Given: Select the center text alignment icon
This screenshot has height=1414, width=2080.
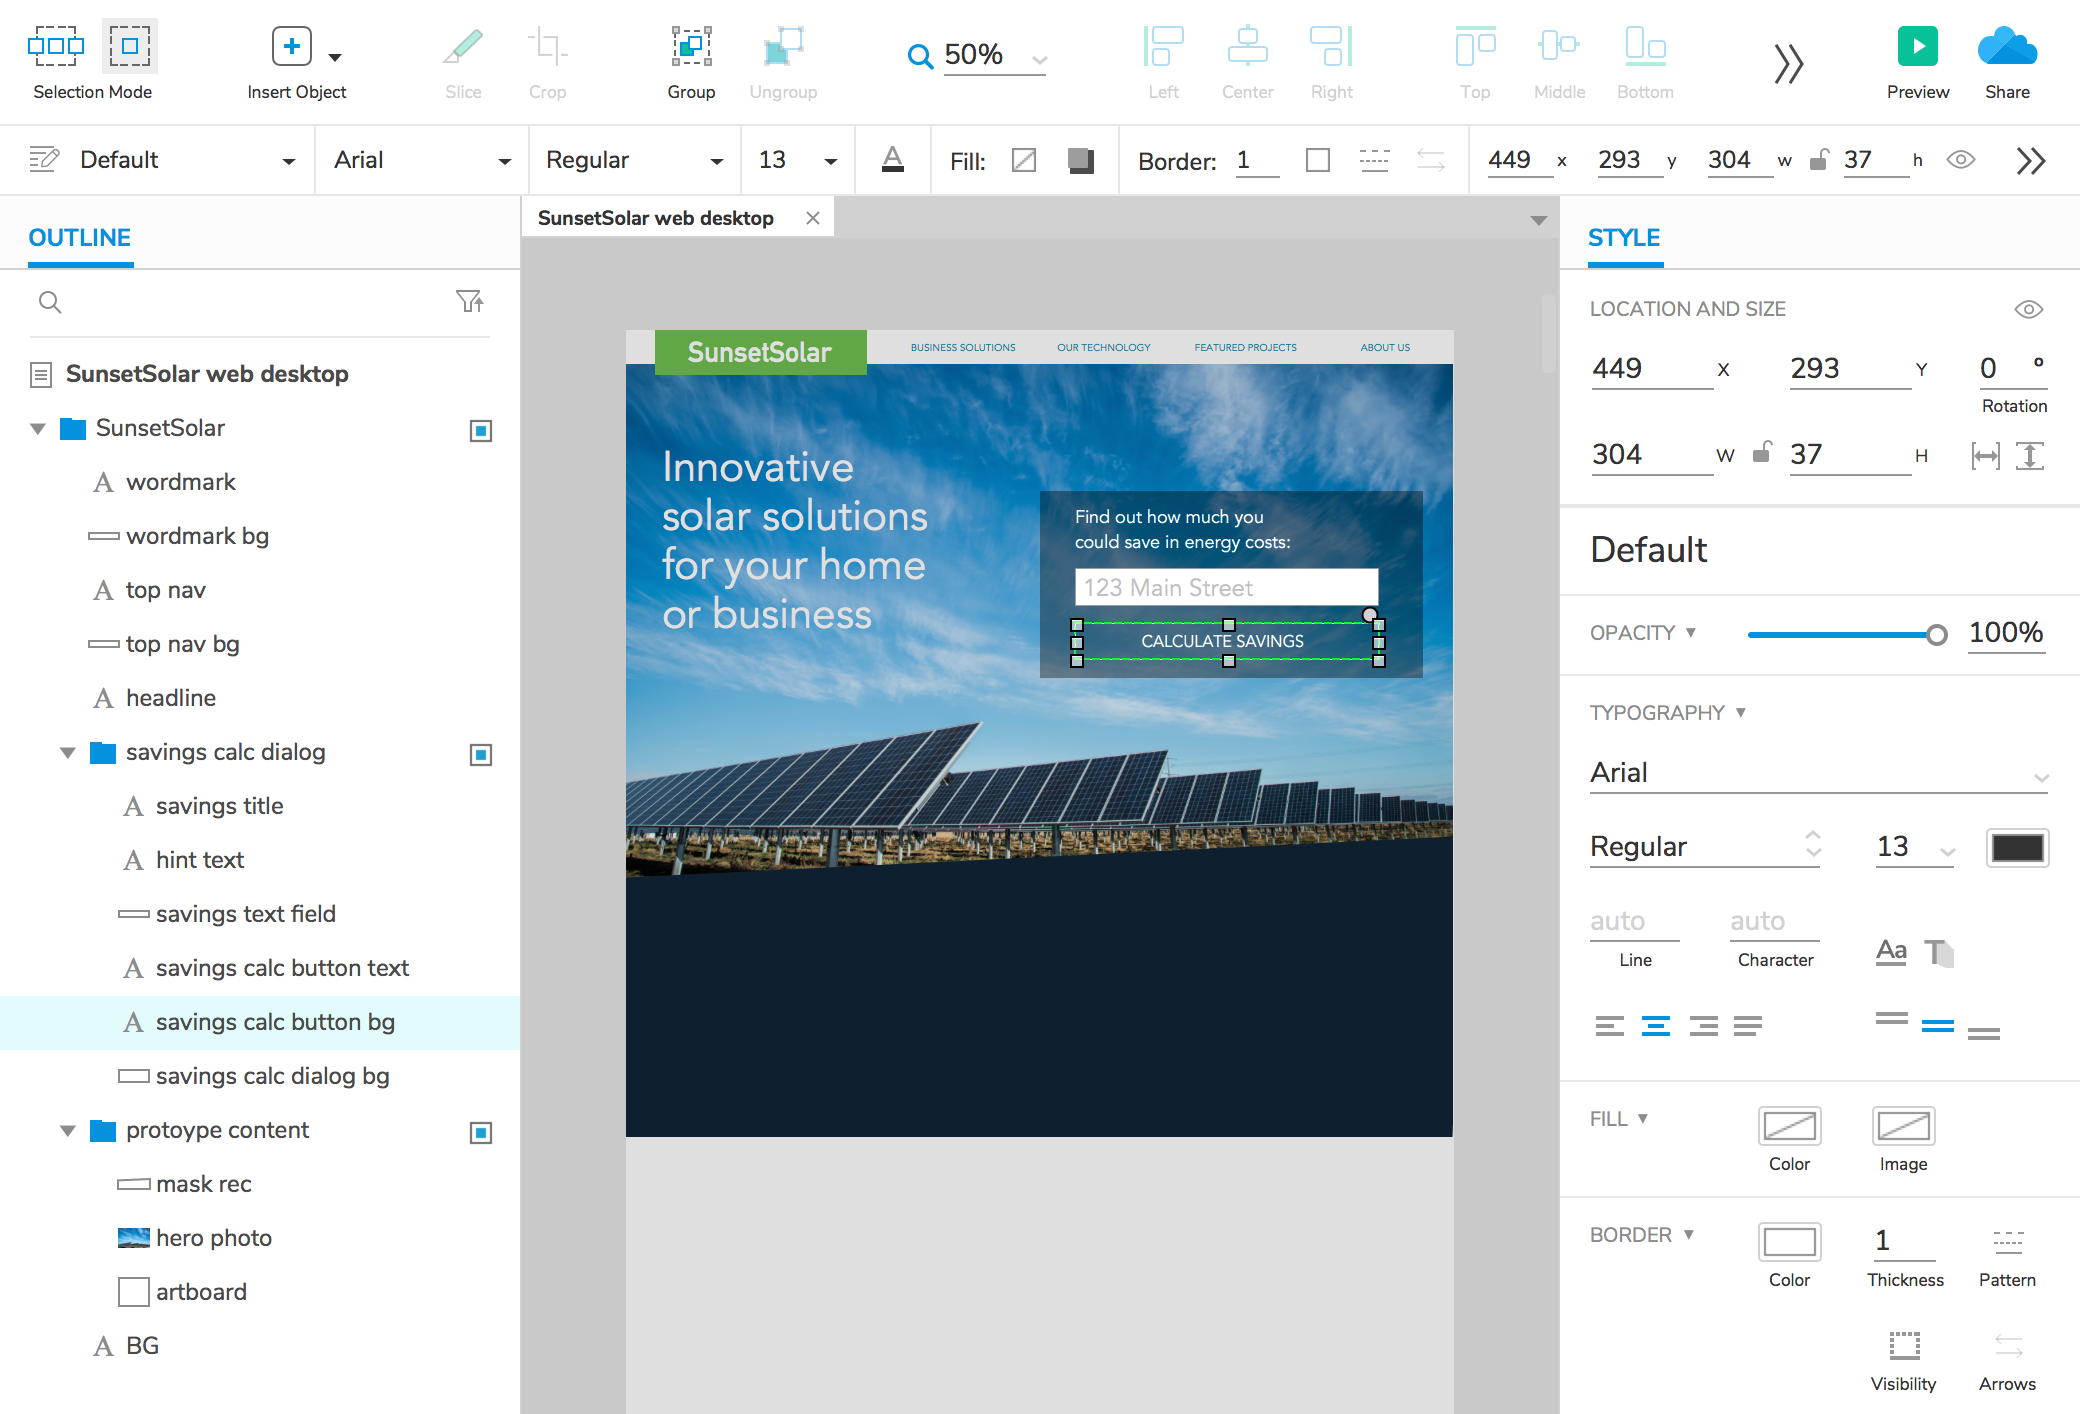Looking at the screenshot, I should coord(1655,1026).
